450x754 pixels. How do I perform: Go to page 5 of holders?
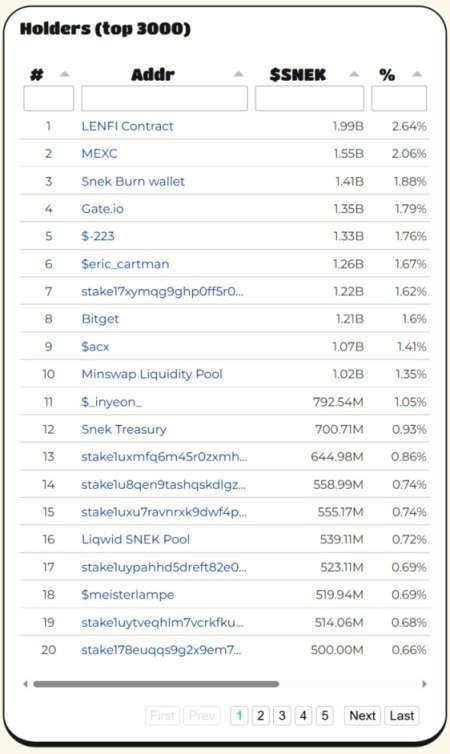click(325, 716)
